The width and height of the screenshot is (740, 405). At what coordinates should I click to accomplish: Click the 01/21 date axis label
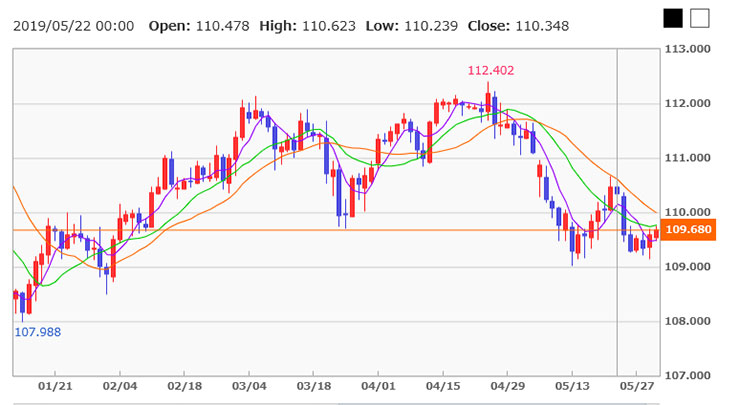pos(55,386)
